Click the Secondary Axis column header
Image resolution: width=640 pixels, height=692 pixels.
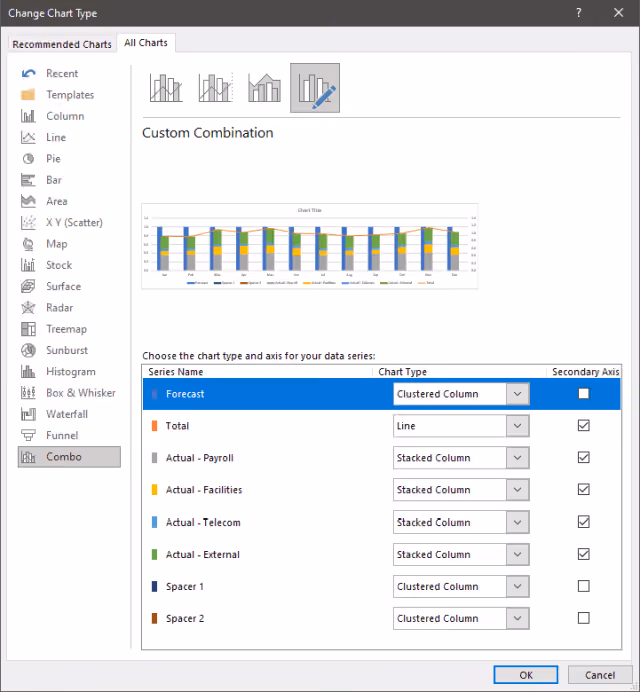pyautogui.click(x=586, y=372)
